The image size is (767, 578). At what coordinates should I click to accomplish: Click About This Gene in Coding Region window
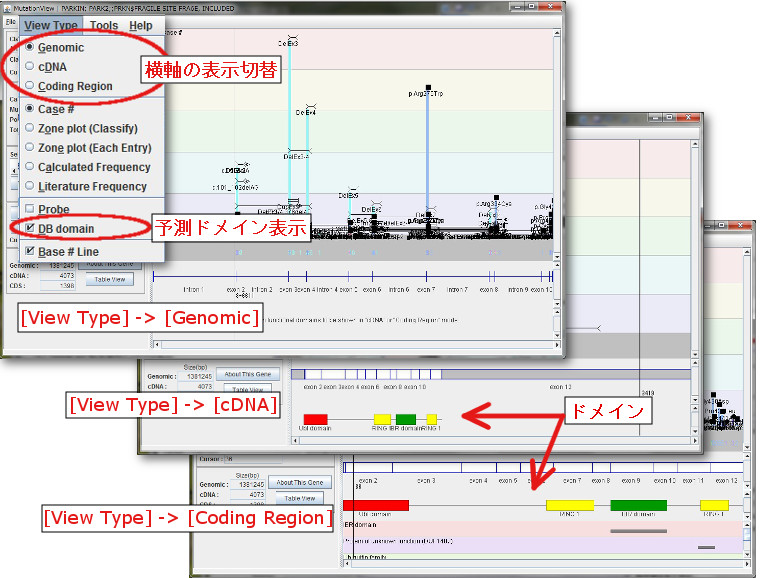coord(299,483)
